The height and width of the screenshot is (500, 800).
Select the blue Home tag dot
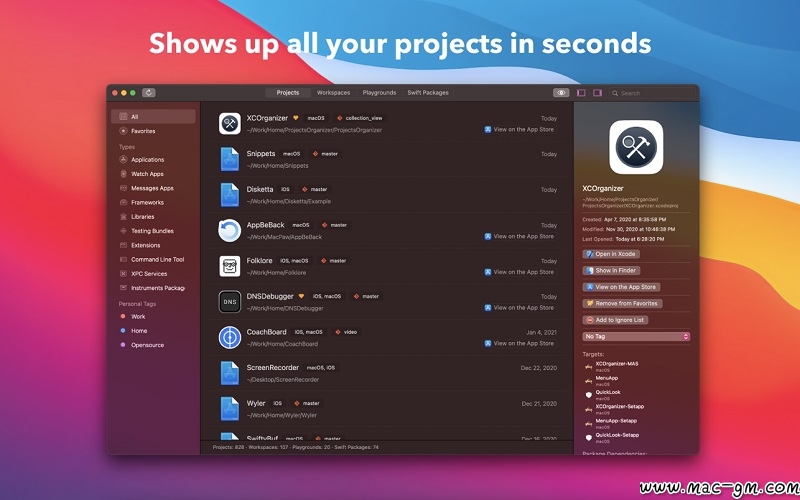coord(122,331)
